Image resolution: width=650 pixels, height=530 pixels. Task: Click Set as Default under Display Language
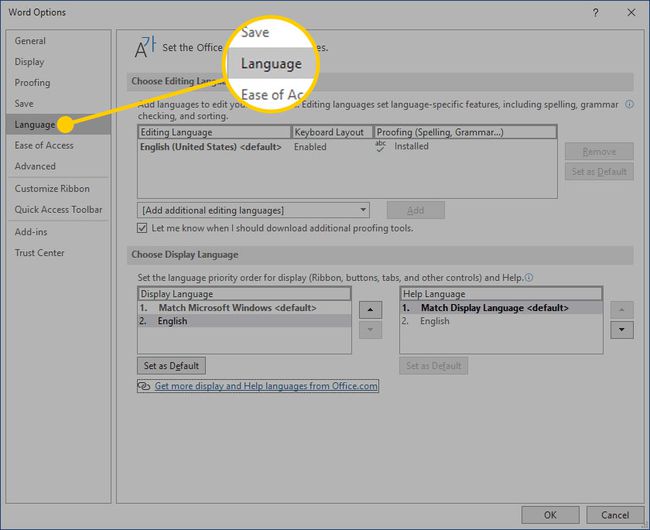pos(171,365)
